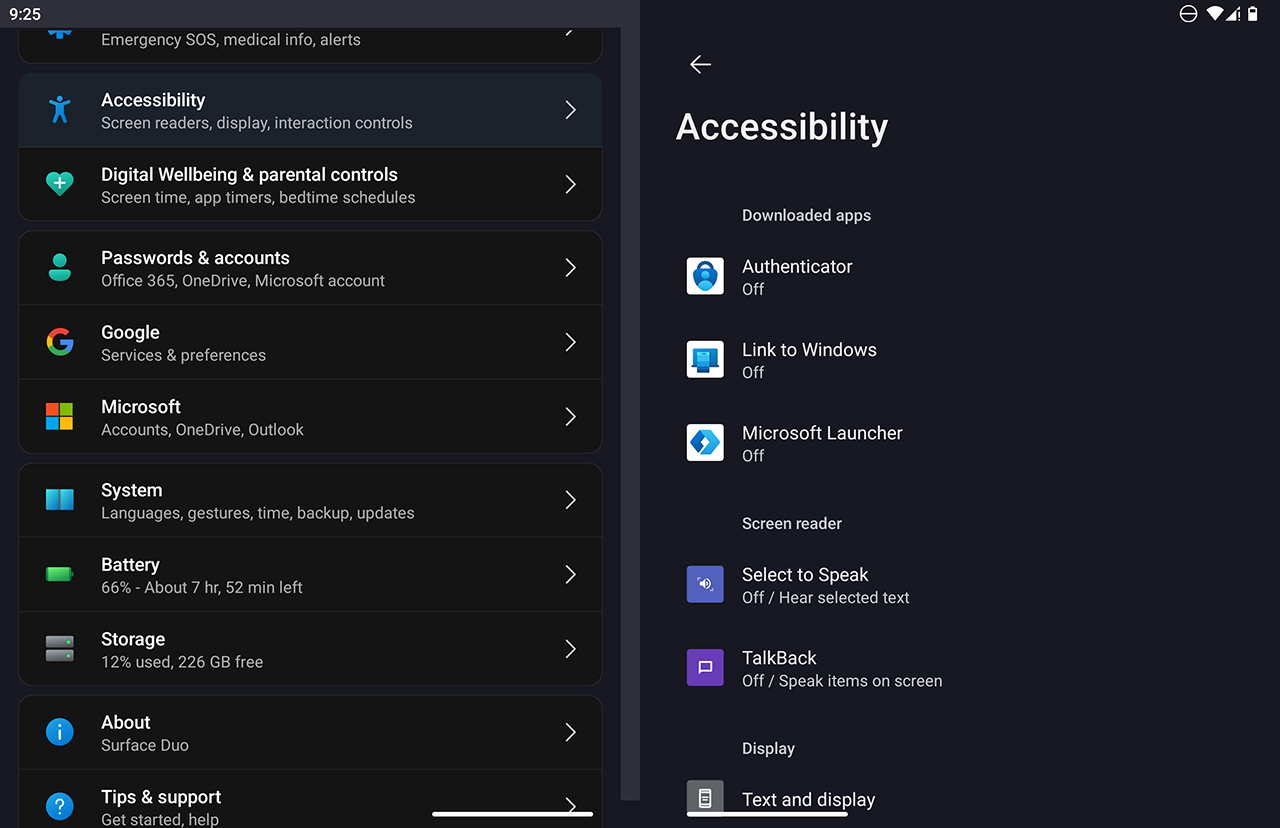
Task: Expand Accessibility row chevron in settings list
Action: tap(570, 110)
